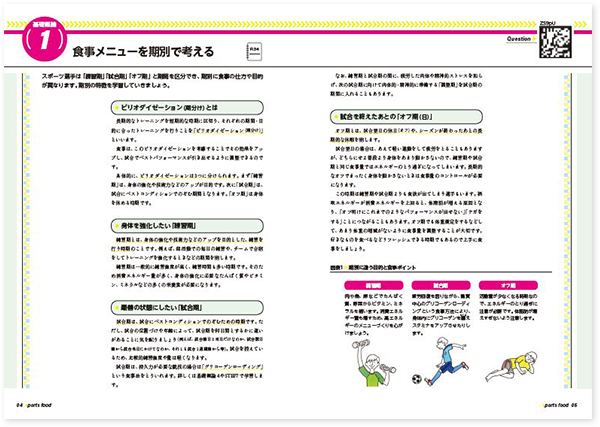The width and height of the screenshot is (600, 427).
Task: Click the pink 試合期 label in the chart
Action: pos(441,285)
